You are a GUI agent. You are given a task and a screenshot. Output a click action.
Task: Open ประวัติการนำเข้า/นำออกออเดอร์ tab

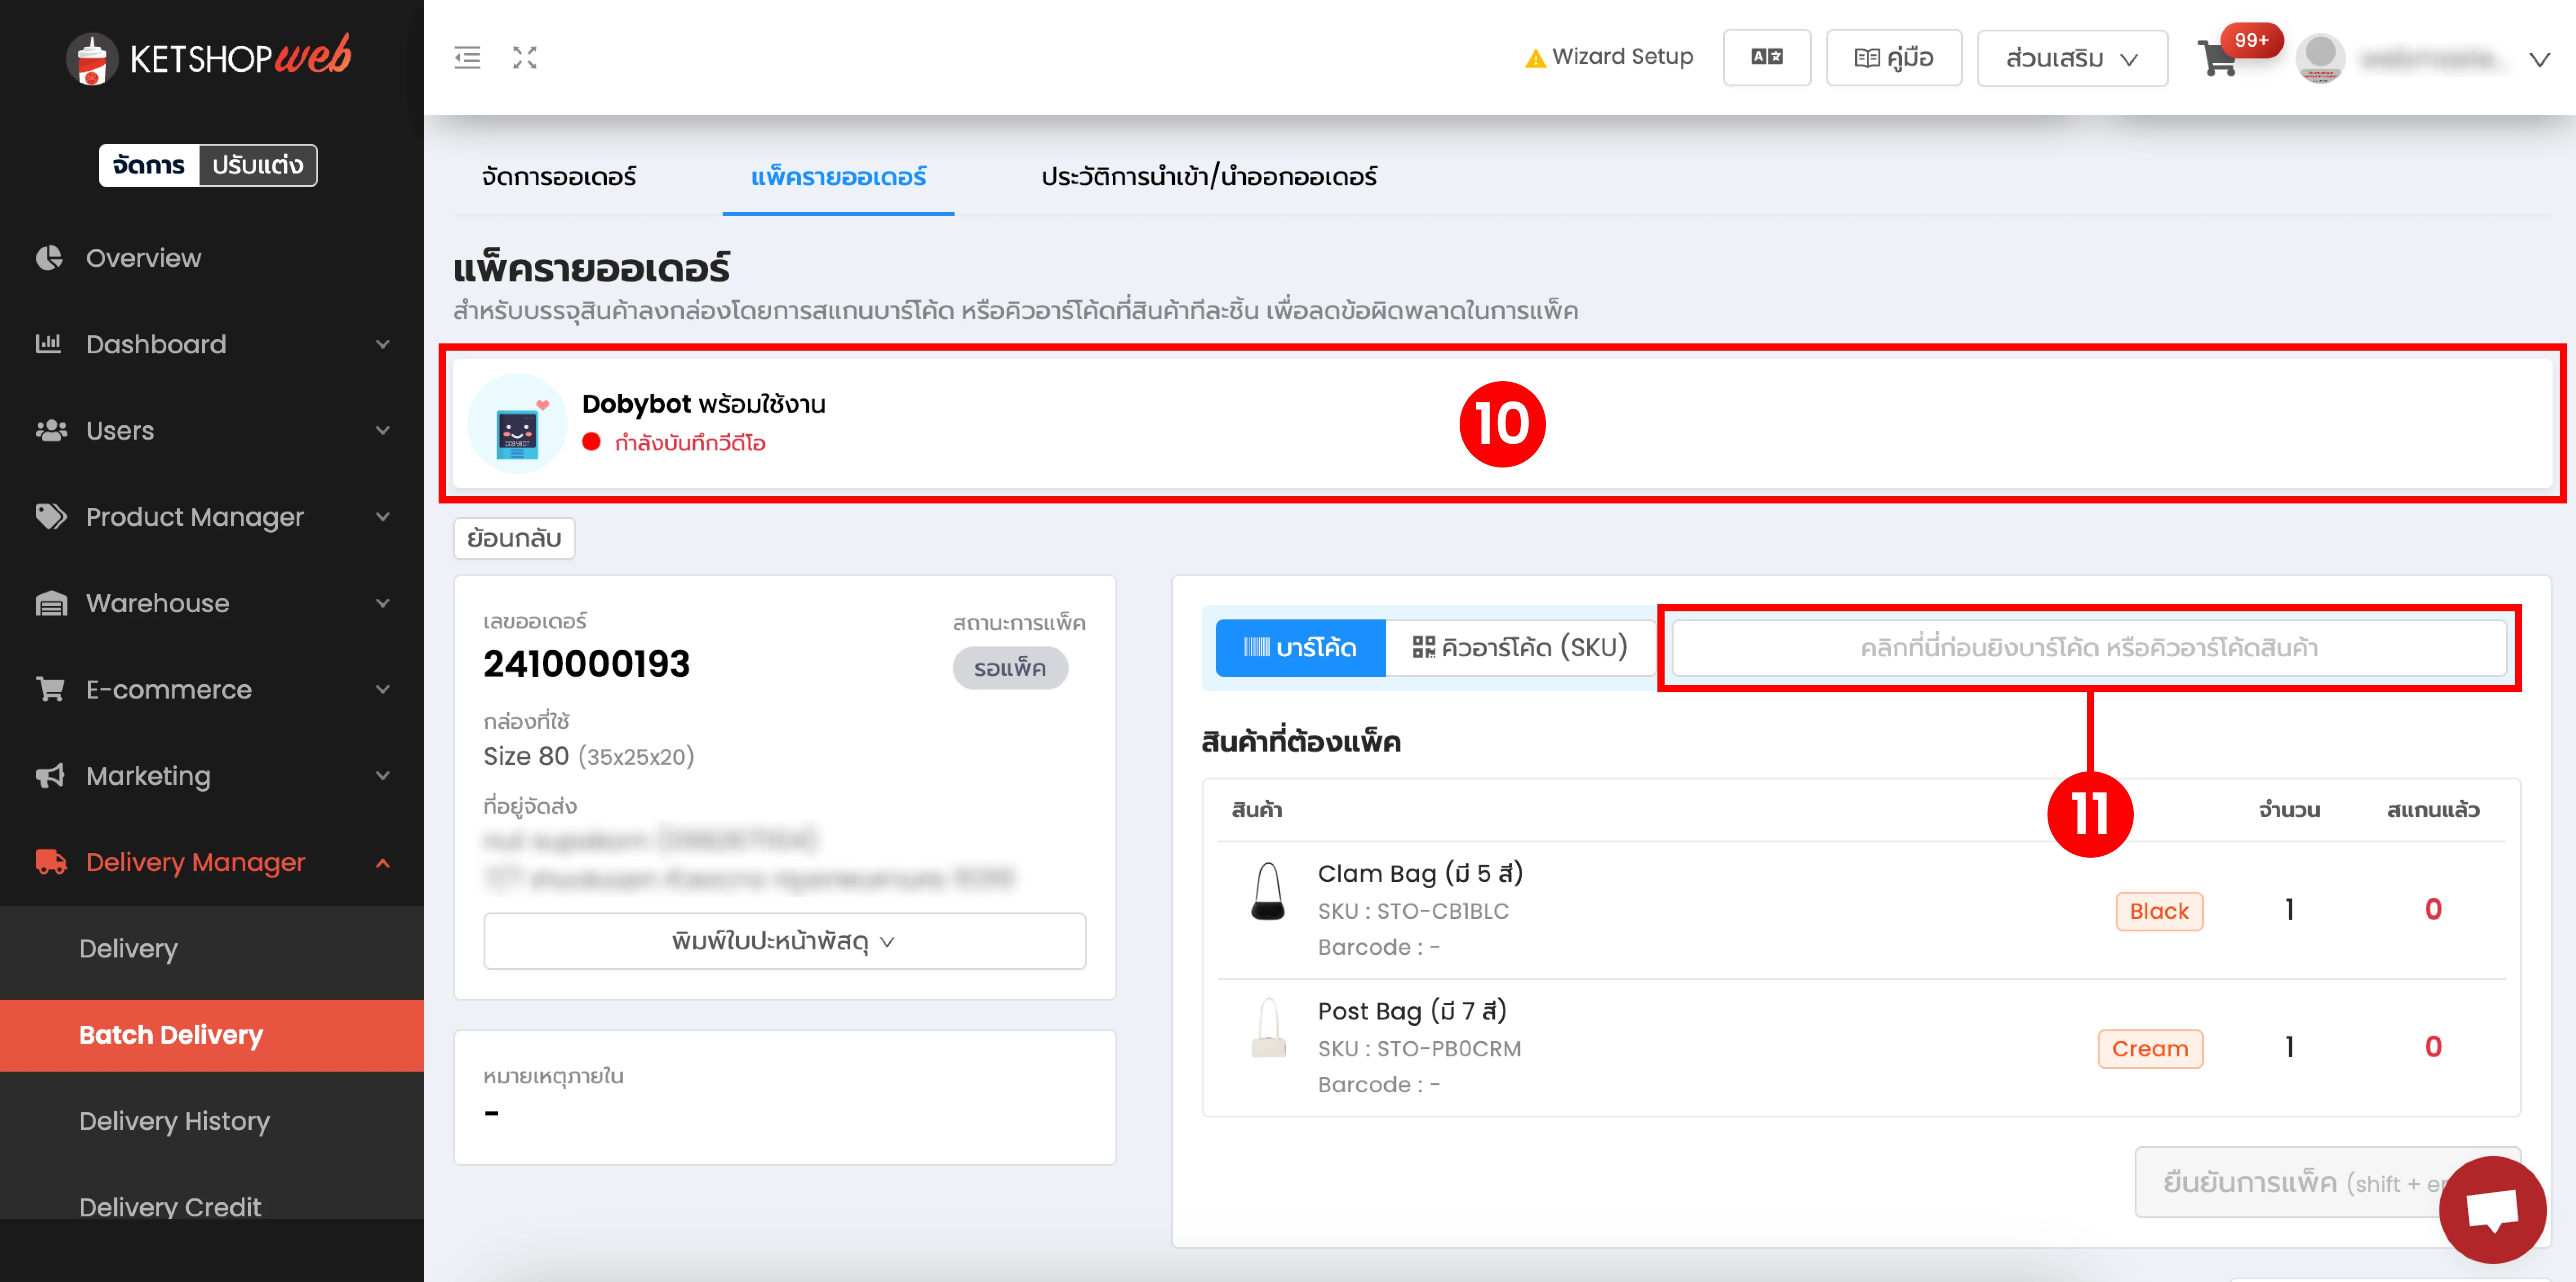click(1209, 176)
